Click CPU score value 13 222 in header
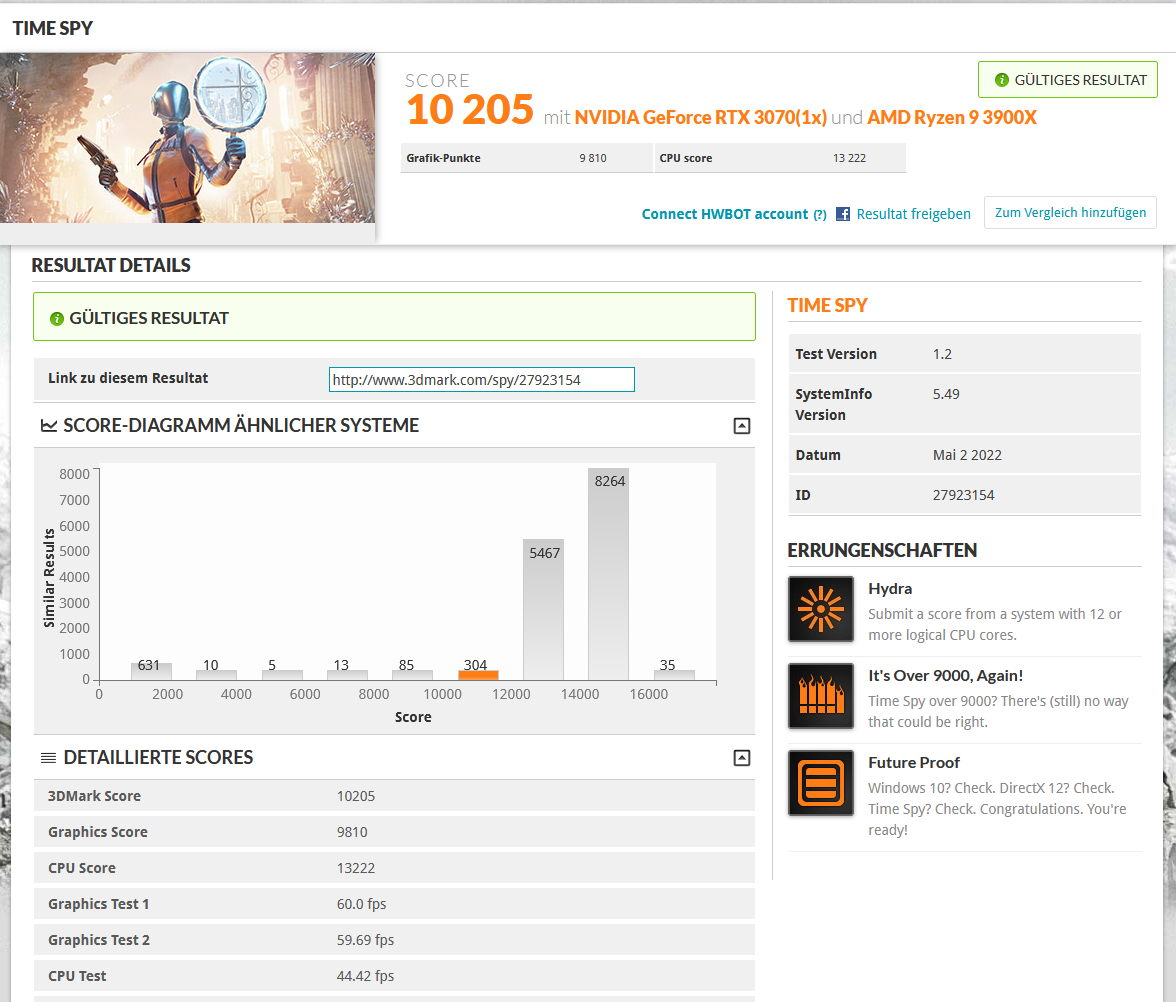Screen dimensions: 1176x1002 [x=849, y=158]
